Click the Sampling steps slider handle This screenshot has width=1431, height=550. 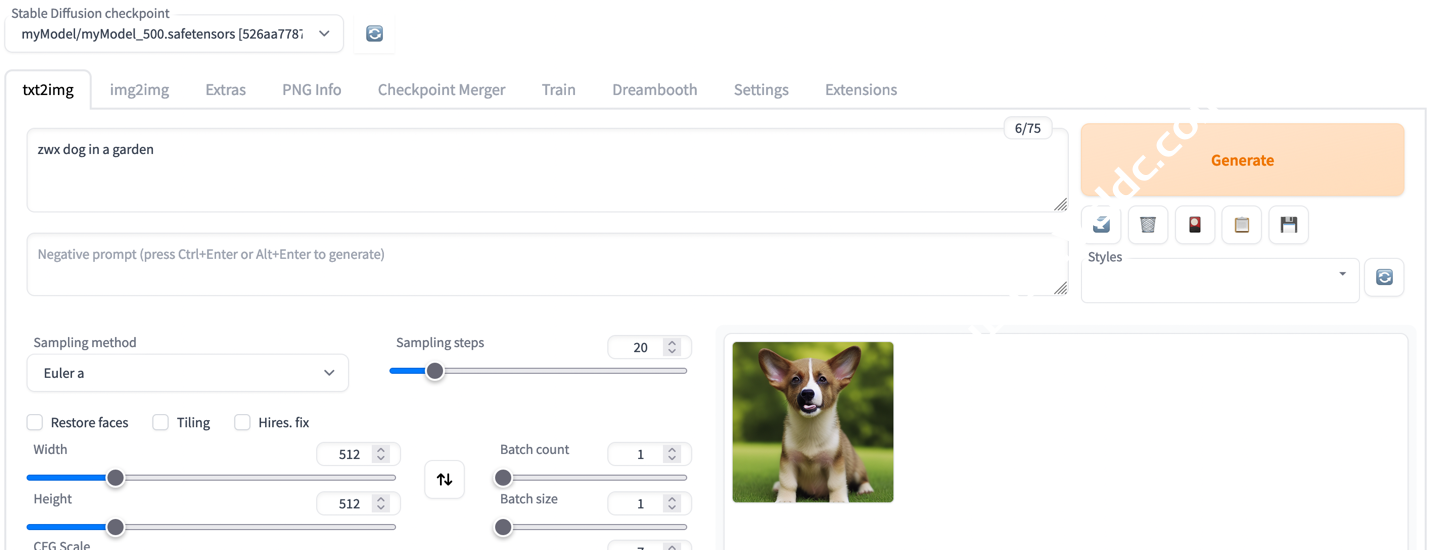pos(435,371)
